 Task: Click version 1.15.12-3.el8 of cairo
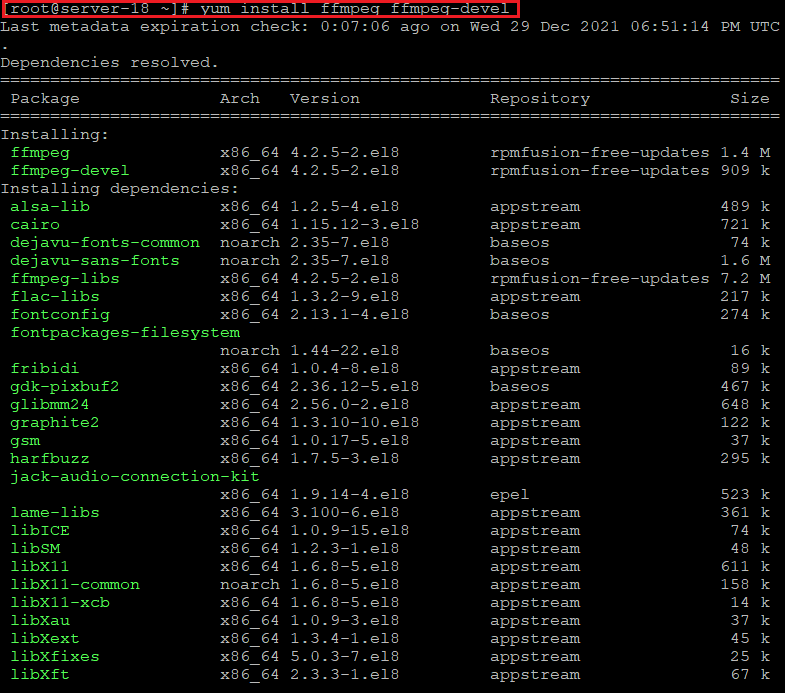[355, 225]
